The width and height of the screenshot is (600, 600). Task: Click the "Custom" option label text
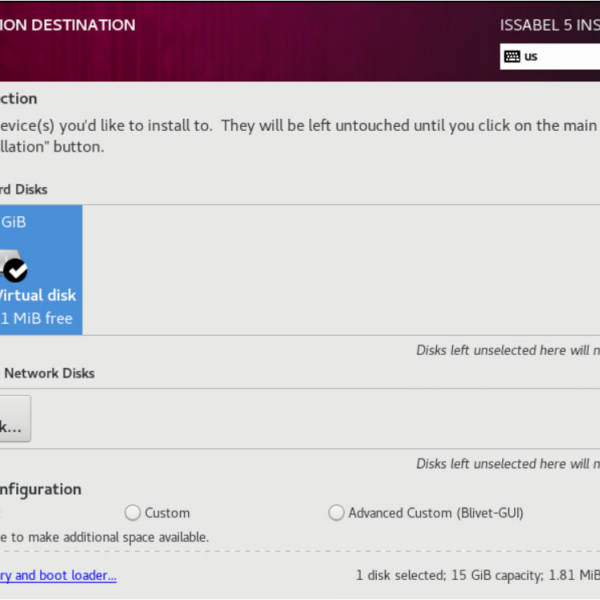[x=167, y=513]
